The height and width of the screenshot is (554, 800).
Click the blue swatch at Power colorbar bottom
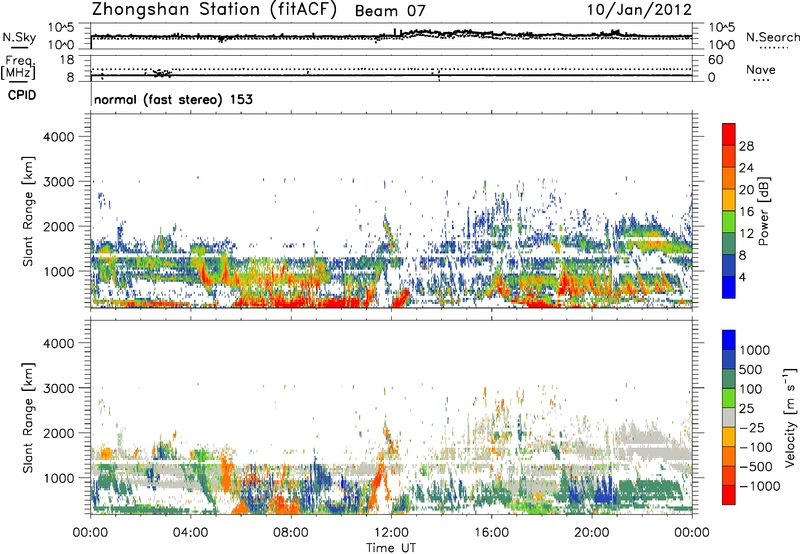tap(729, 287)
